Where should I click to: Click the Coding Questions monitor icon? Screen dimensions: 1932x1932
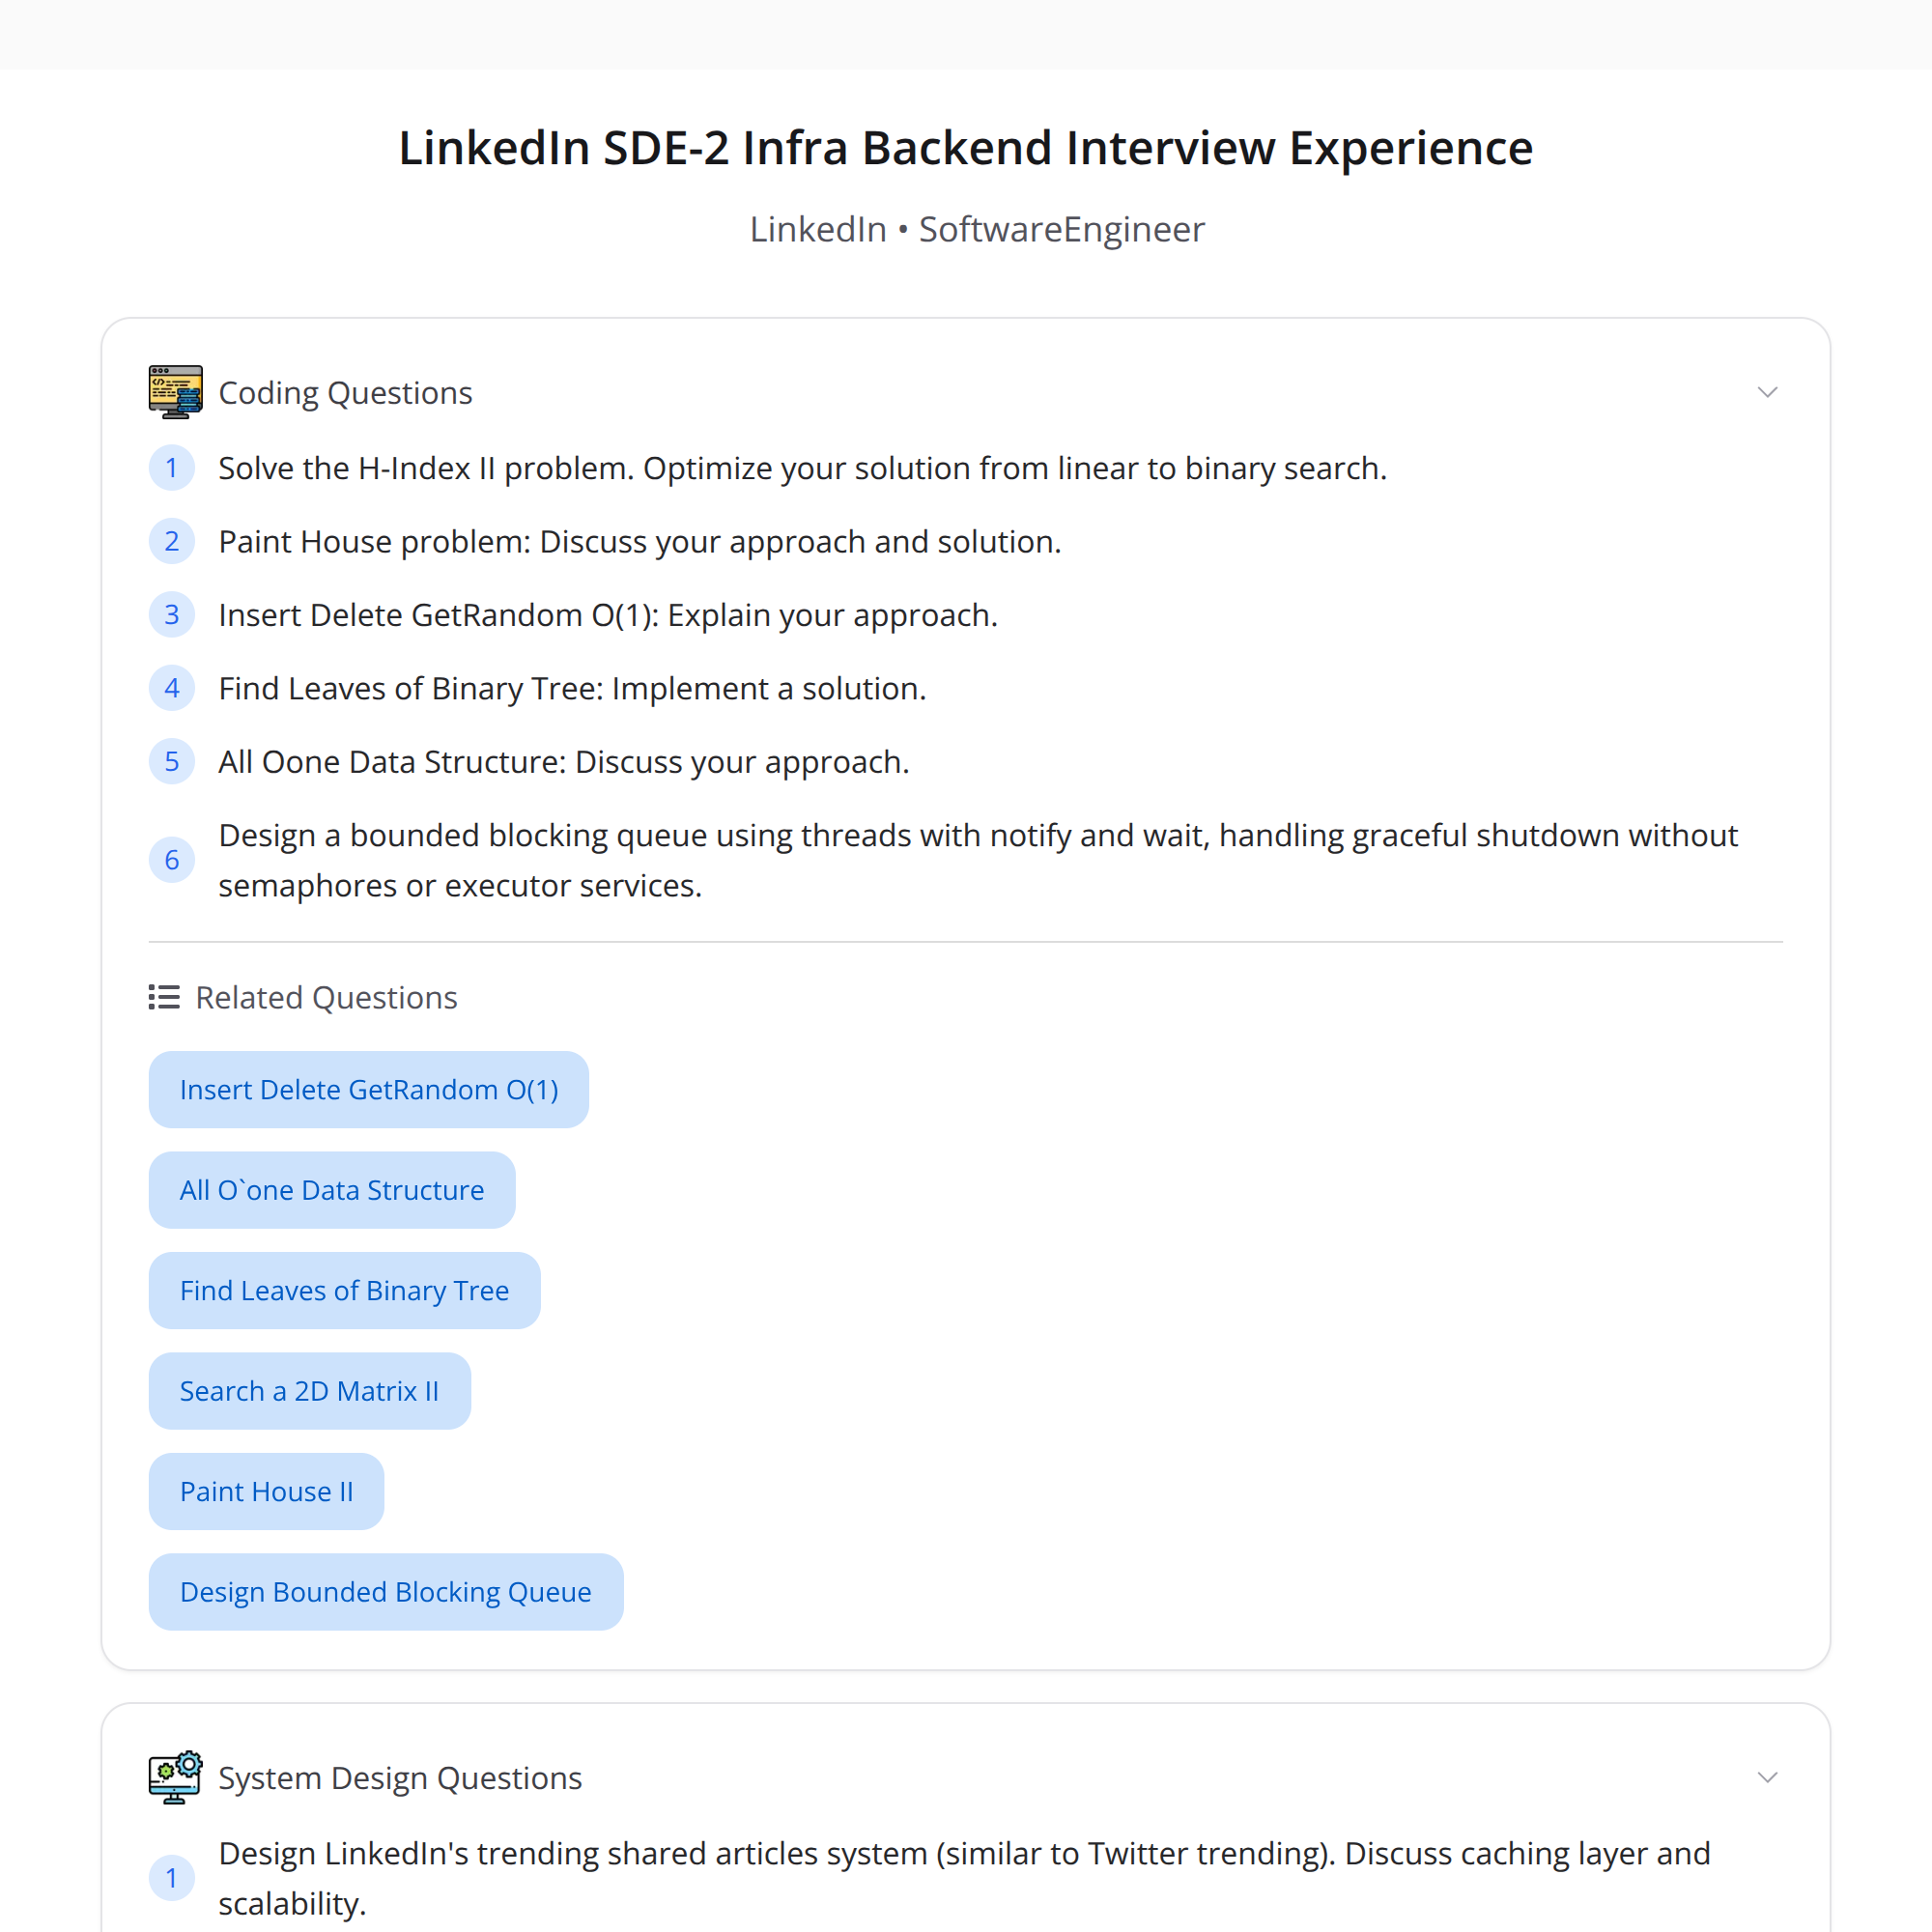[175, 392]
